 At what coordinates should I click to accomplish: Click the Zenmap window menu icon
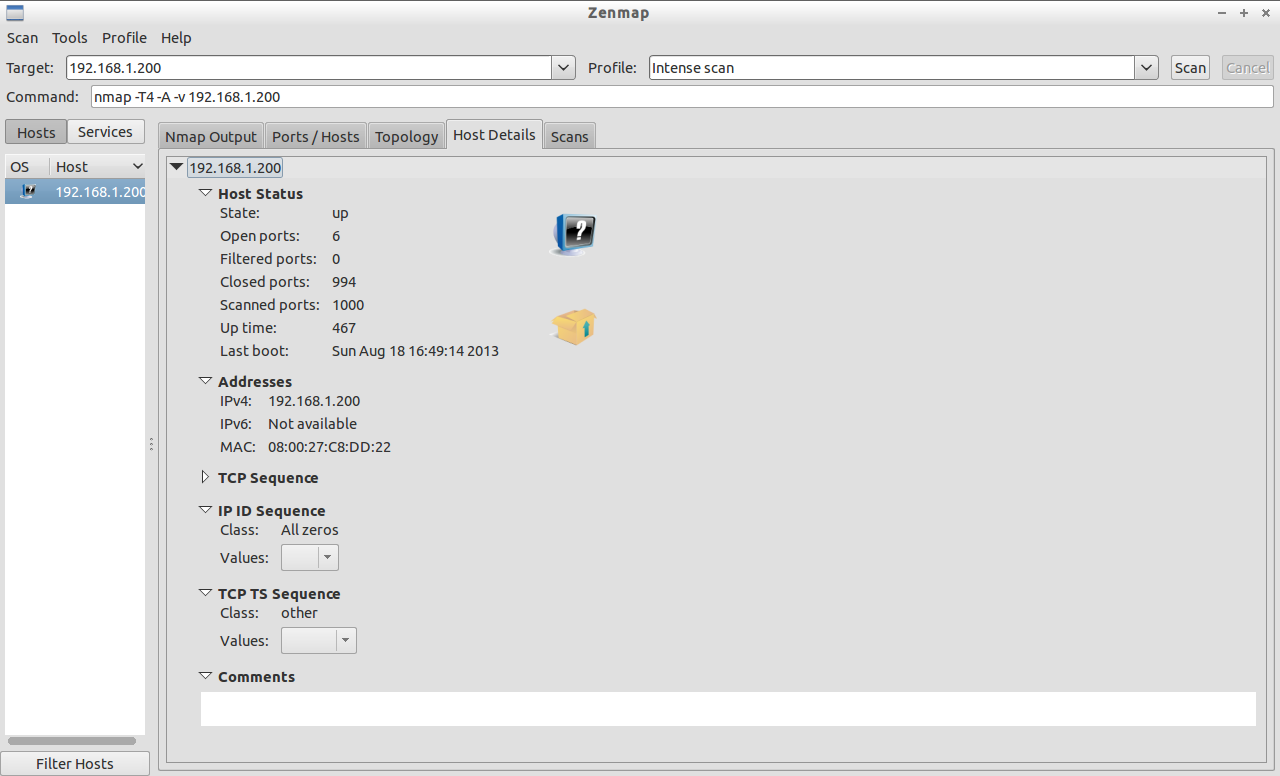click(x=15, y=13)
